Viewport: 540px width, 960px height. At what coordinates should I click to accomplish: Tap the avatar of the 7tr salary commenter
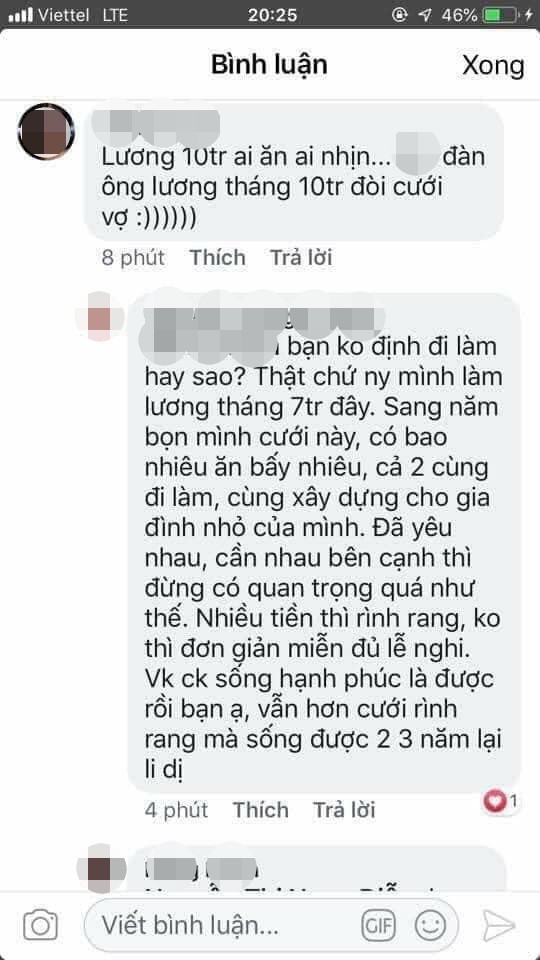99,317
